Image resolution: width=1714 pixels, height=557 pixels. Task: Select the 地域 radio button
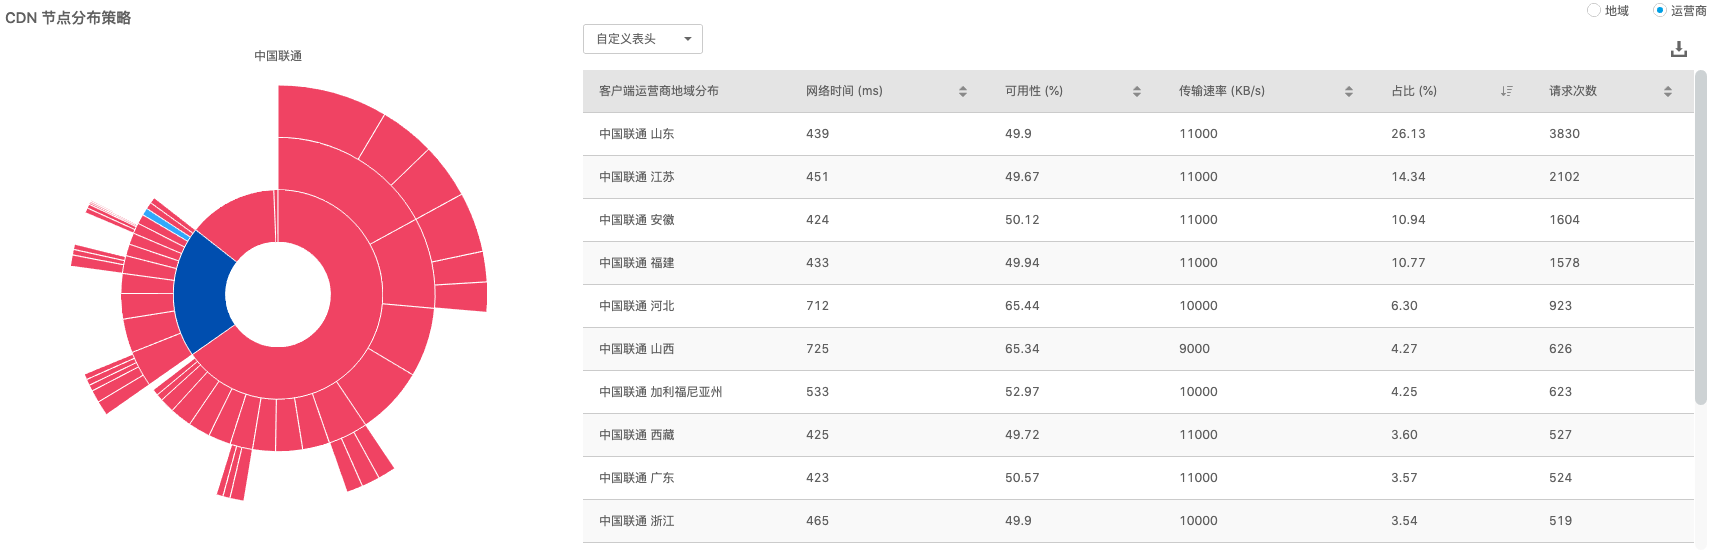pos(1594,10)
